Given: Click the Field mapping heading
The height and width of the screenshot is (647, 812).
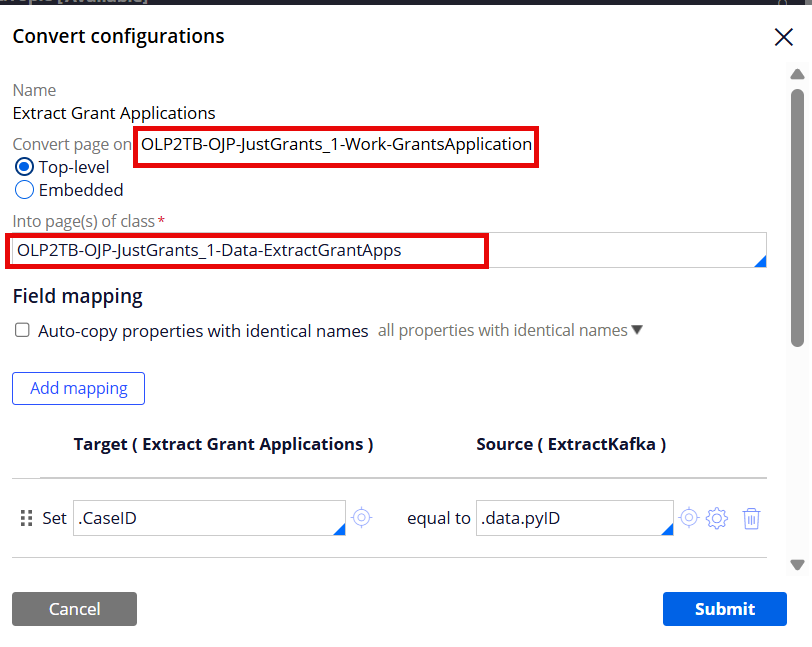Looking at the screenshot, I should 78,296.
